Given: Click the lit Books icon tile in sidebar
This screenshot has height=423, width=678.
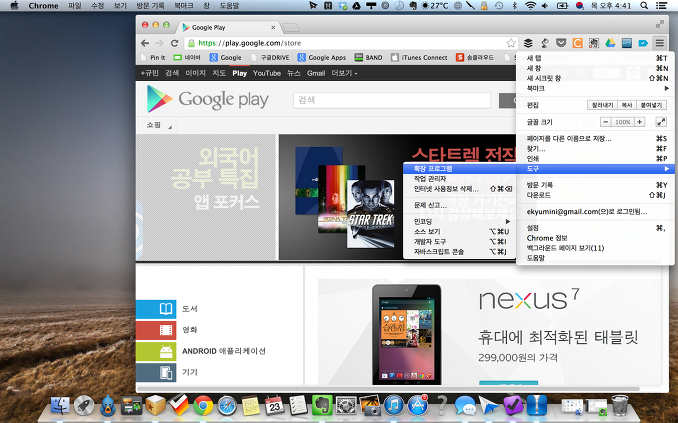Looking at the screenshot, I should point(156,309).
